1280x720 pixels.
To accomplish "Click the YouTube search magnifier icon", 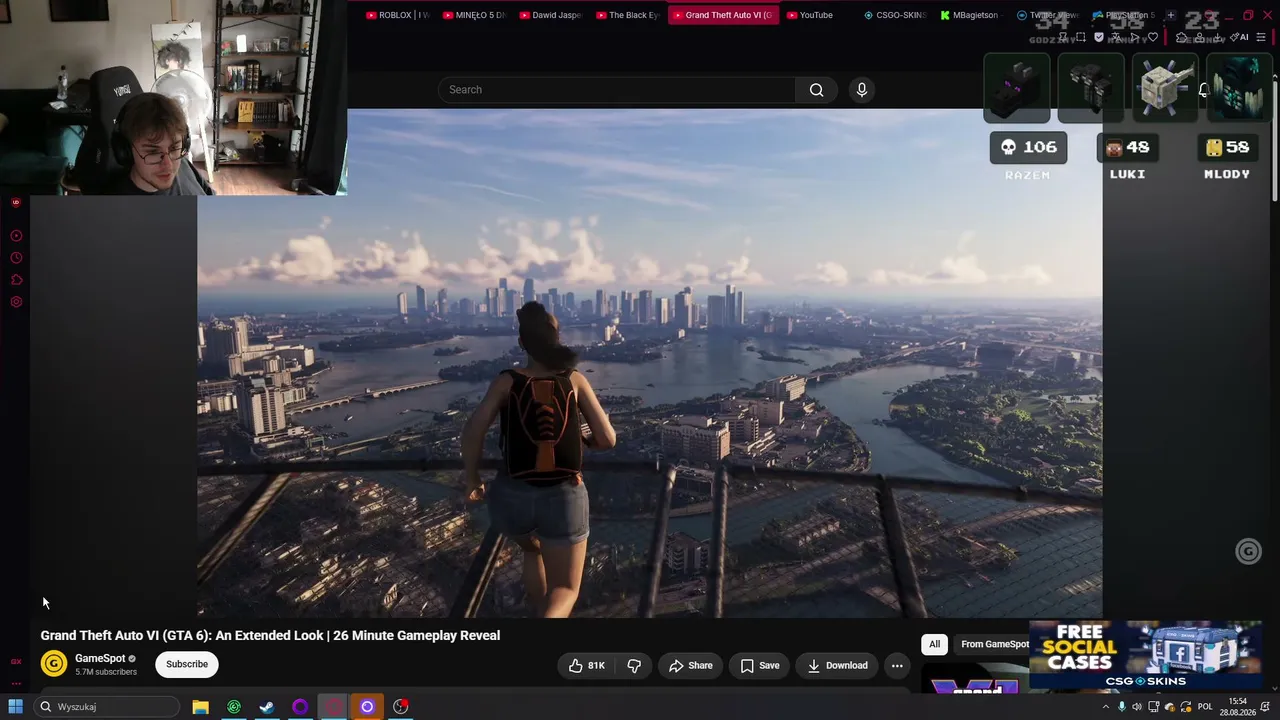I will tap(816, 90).
